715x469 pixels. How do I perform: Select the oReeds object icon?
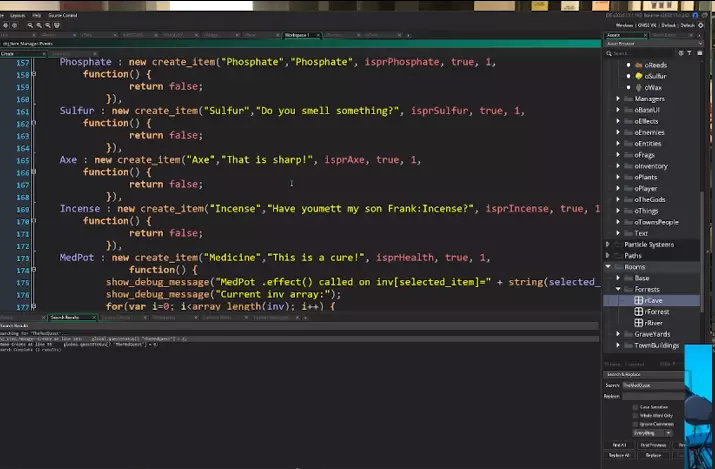pos(639,65)
